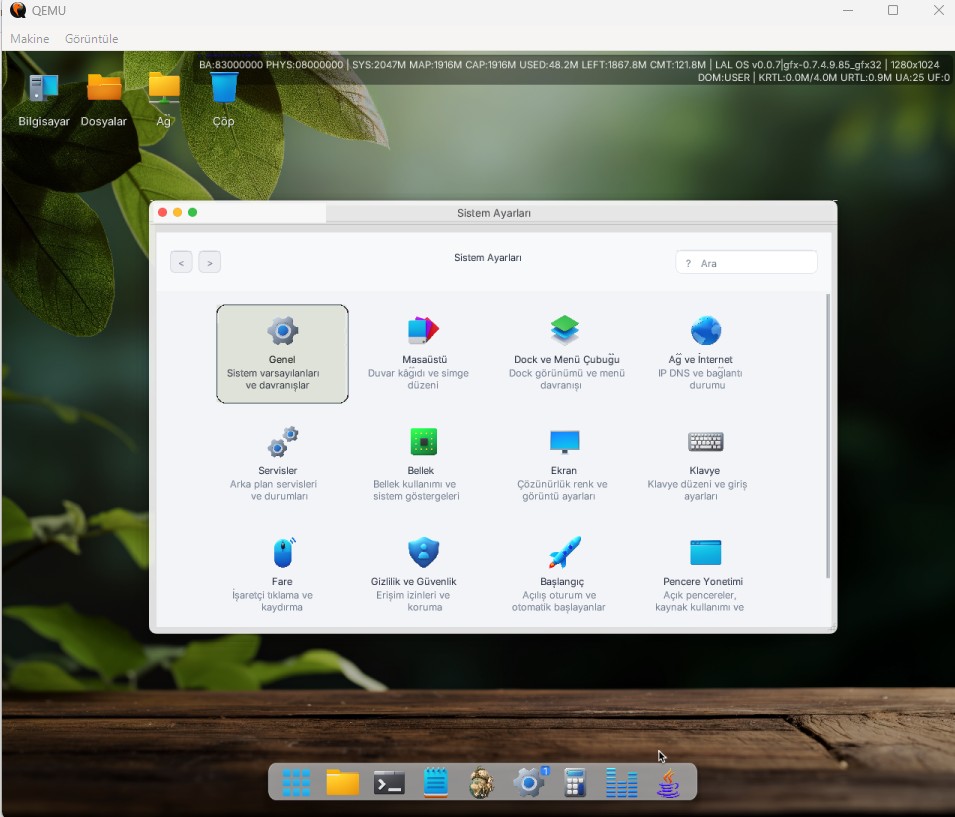955x817 pixels.
Task: Select the Bilgisayar desktop icon
Action: click(44, 100)
